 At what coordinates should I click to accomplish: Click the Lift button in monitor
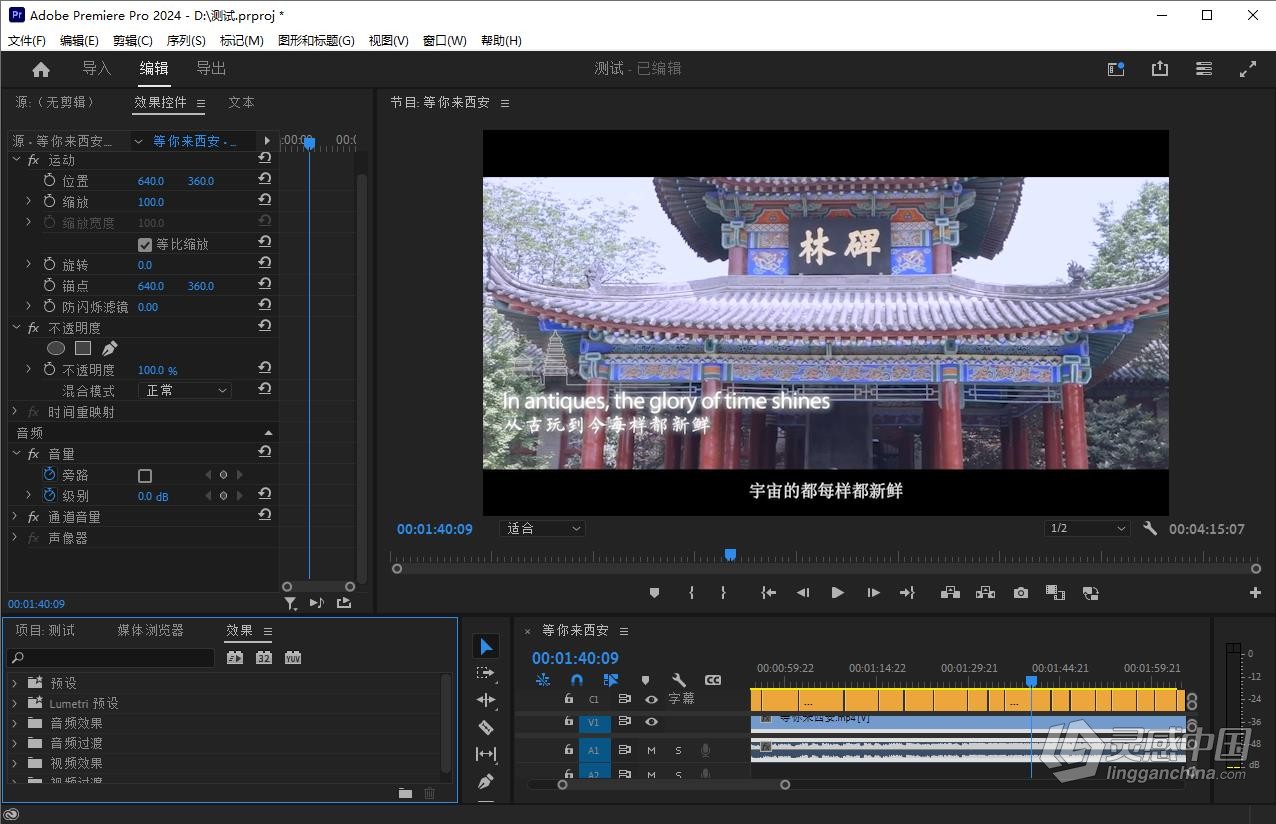950,593
